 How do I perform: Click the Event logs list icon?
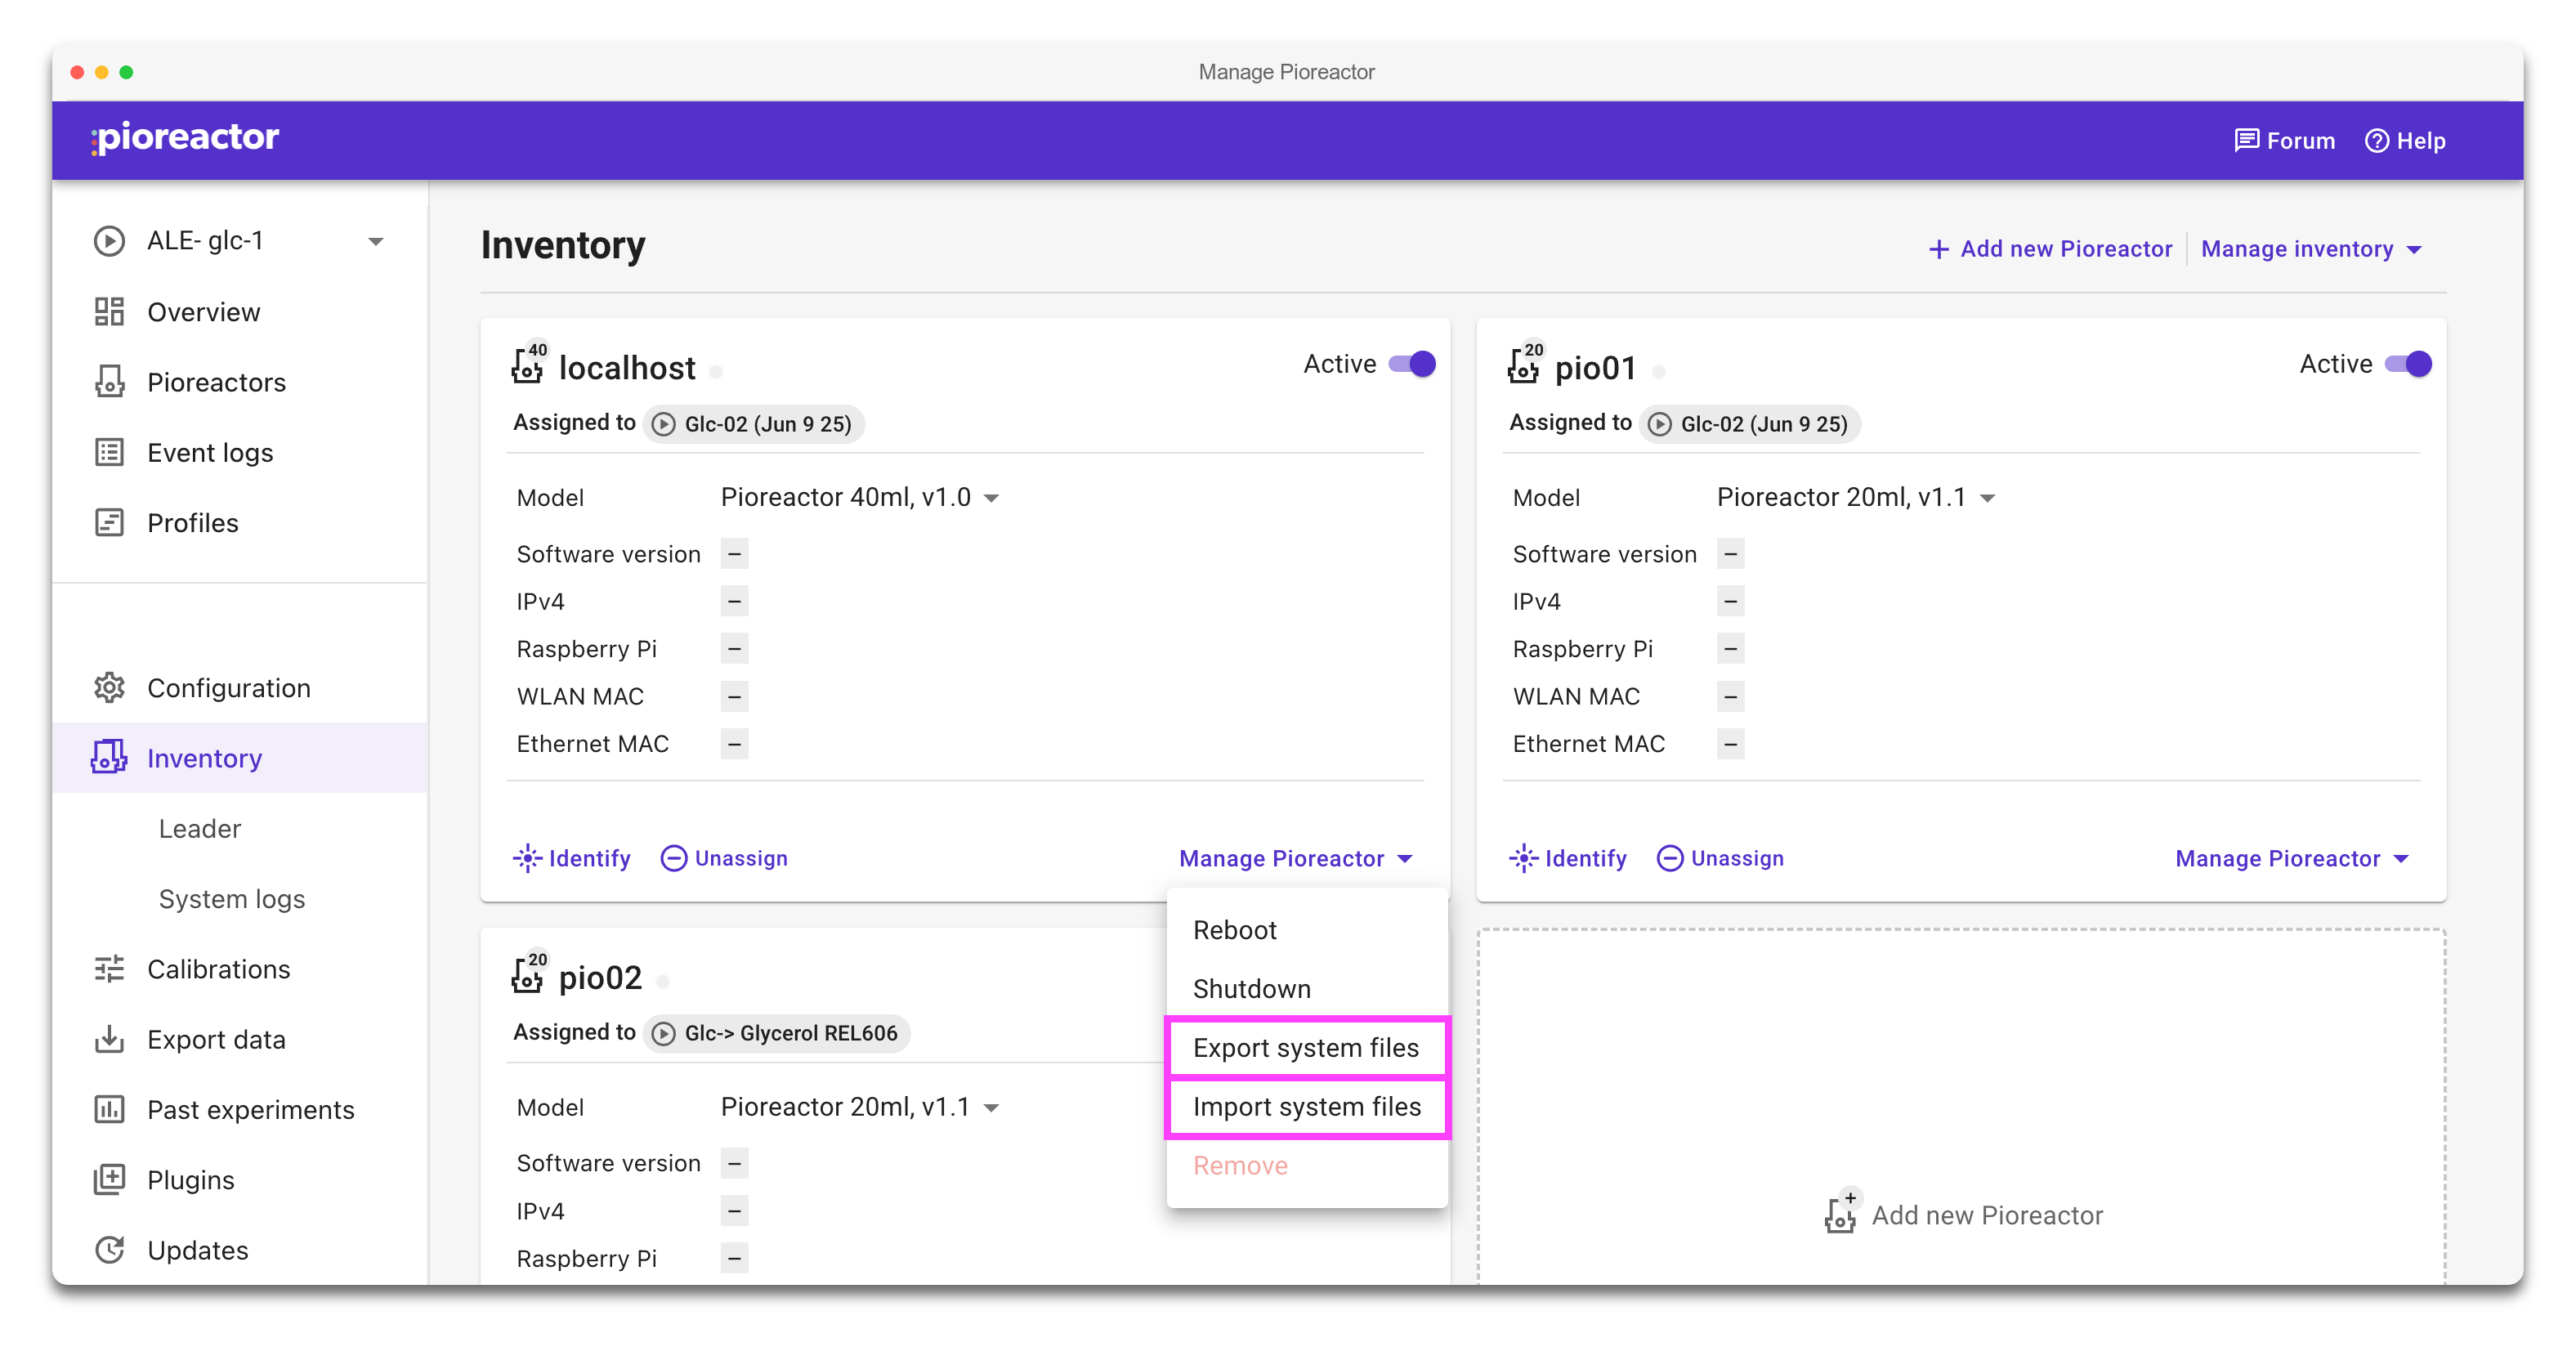(x=109, y=453)
